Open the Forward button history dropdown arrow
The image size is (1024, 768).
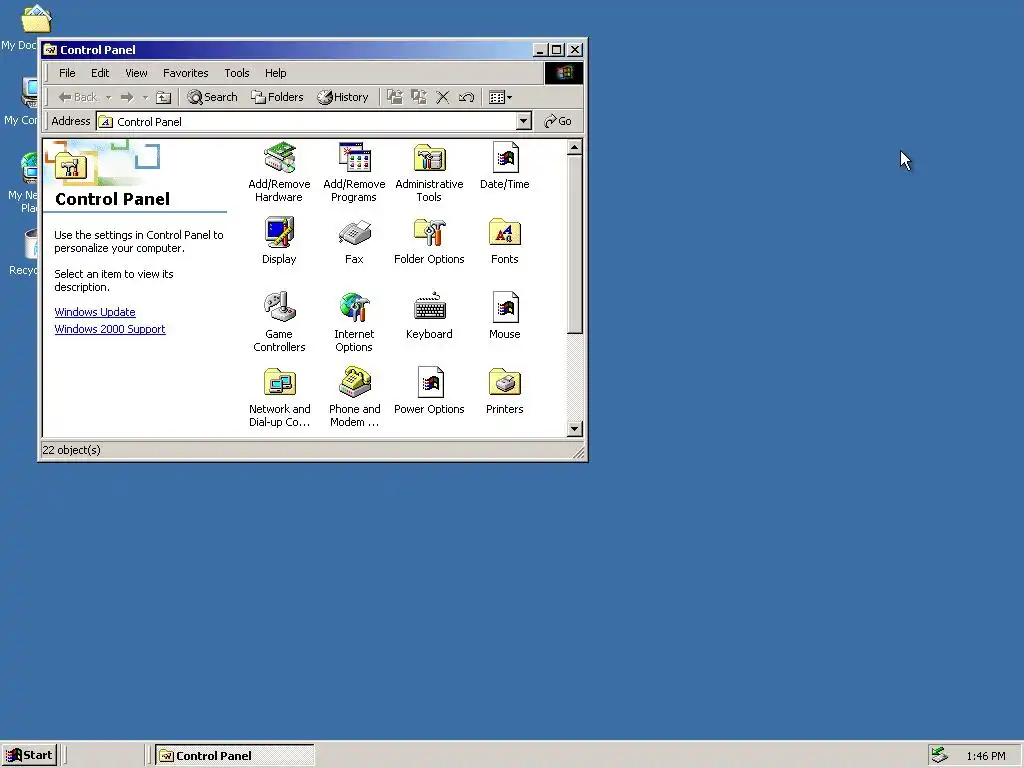tap(145, 97)
